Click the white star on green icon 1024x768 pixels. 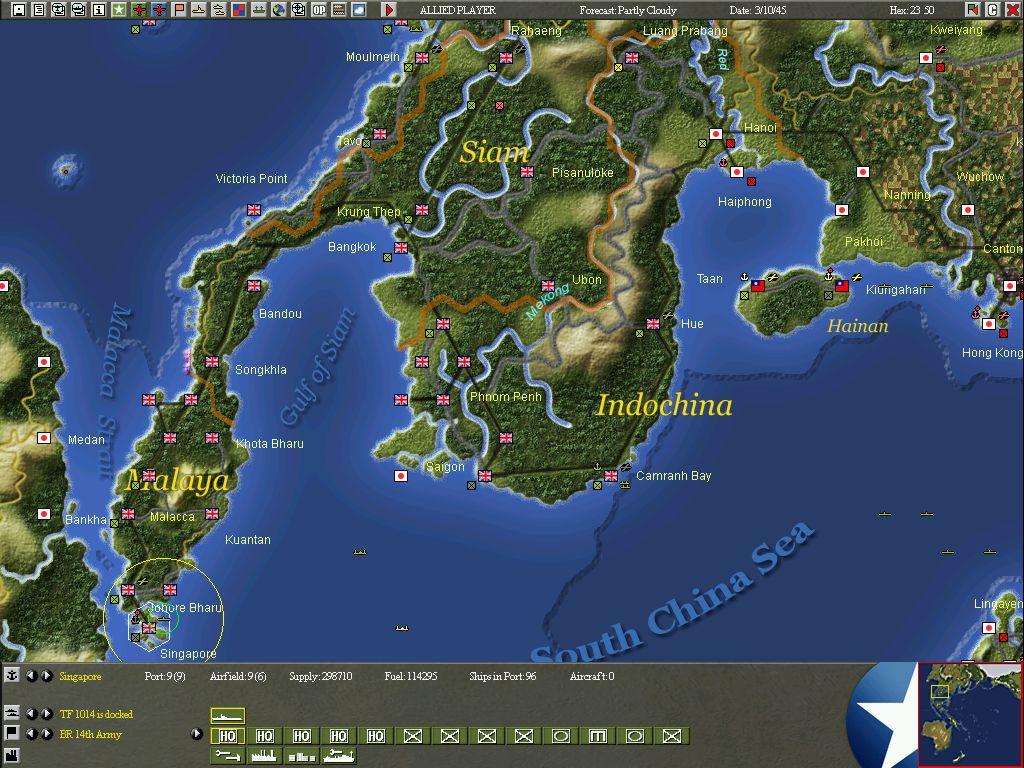pos(118,9)
